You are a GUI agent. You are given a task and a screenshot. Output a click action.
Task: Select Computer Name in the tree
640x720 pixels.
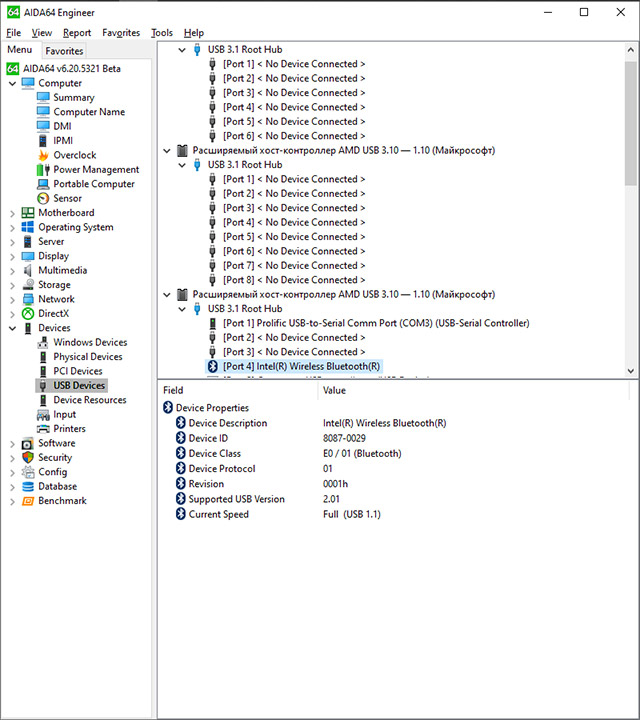(89, 112)
